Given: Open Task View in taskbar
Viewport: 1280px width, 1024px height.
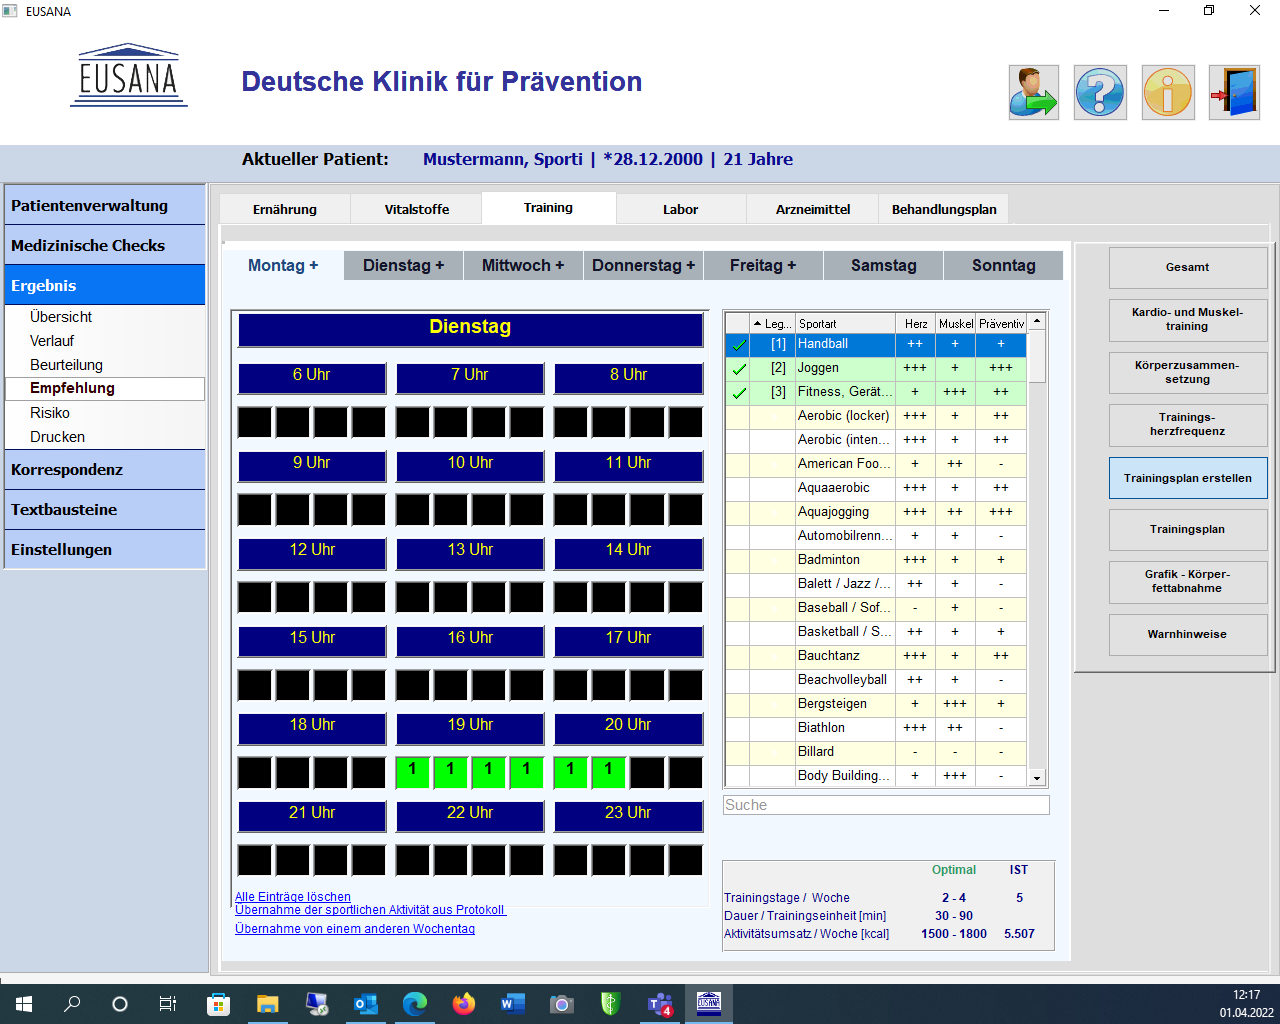Looking at the screenshot, I should click(168, 1004).
